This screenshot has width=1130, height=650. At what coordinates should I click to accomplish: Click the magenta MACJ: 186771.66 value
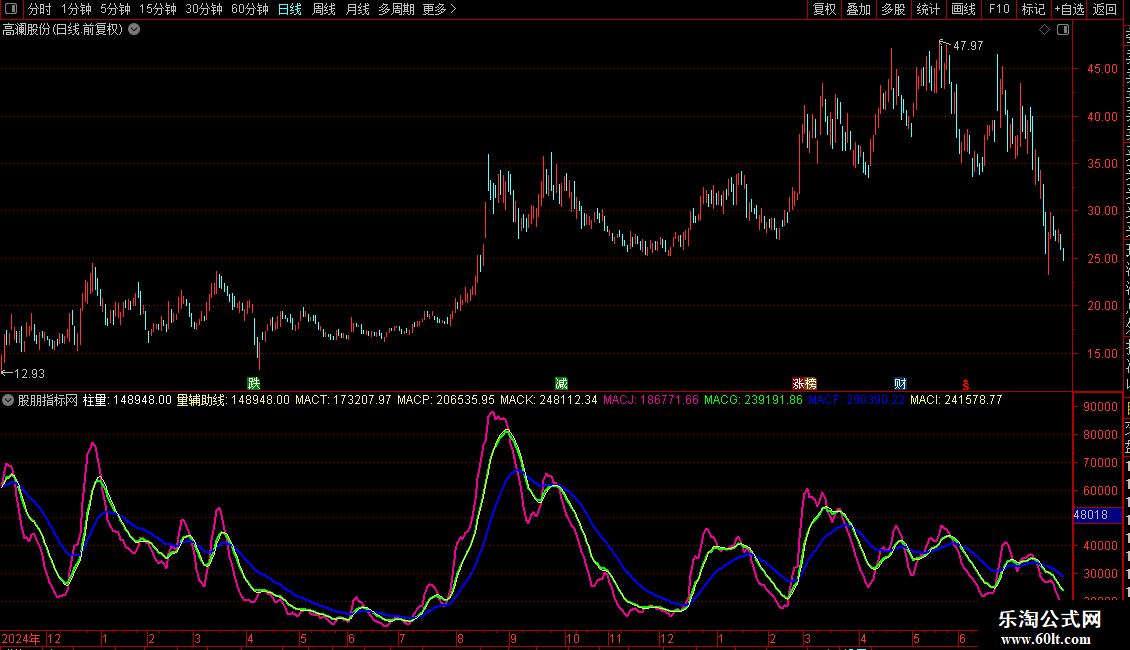651,400
